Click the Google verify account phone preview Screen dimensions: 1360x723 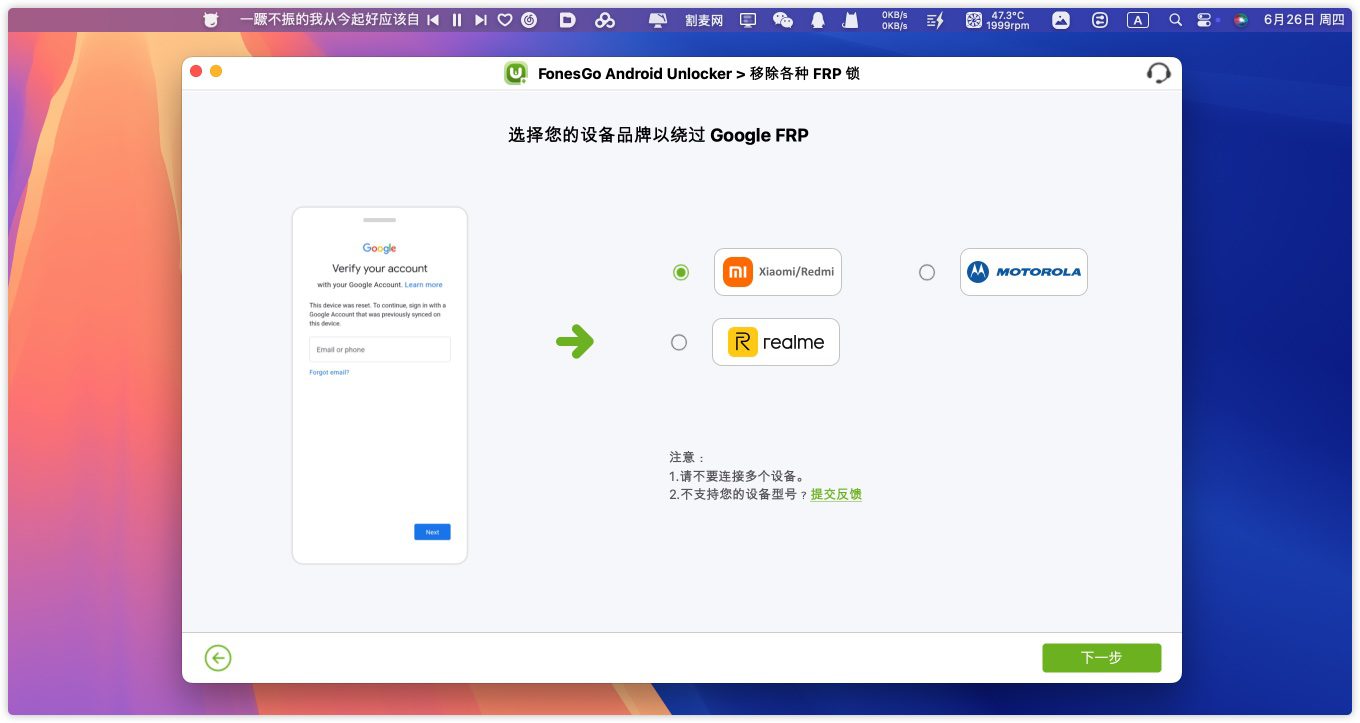coord(380,385)
